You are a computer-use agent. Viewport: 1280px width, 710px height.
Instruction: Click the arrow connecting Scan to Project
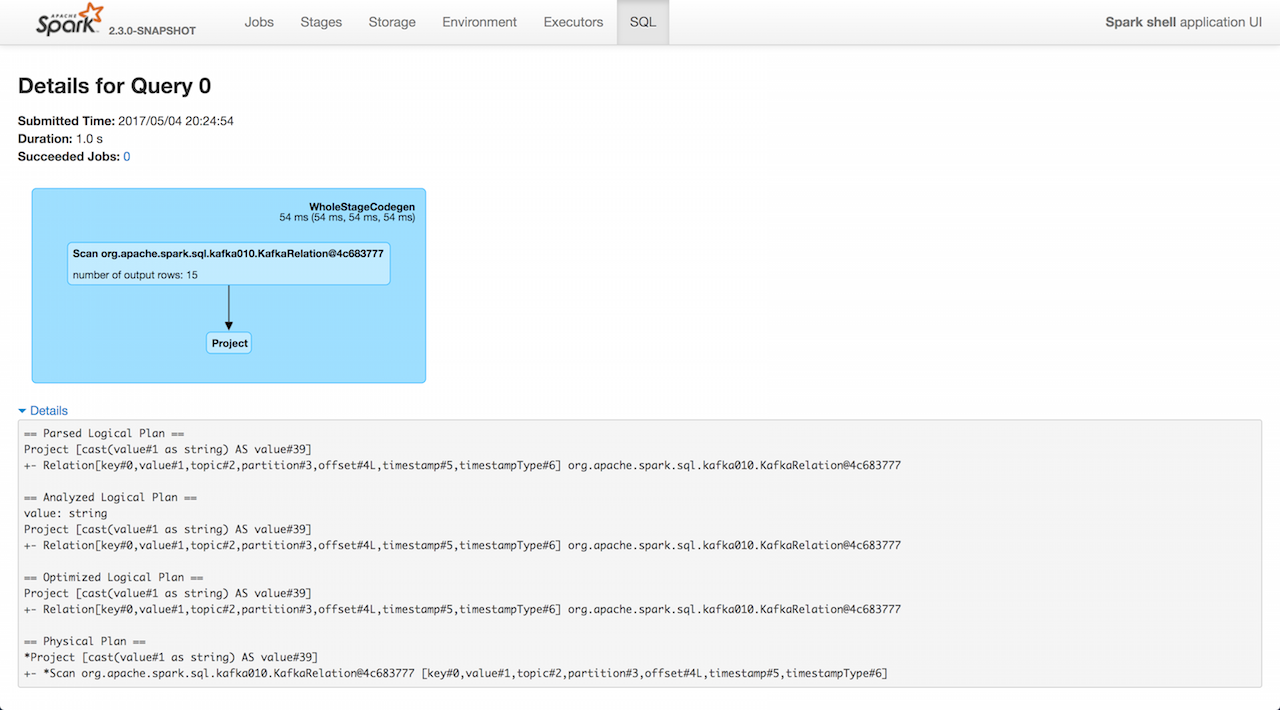tap(229, 307)
